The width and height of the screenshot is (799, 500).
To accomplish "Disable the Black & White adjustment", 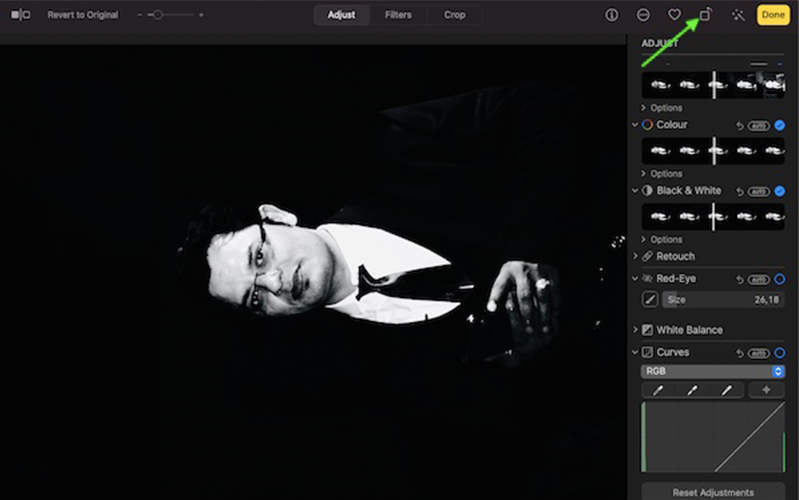I will pyautogui.click(x=779, y=191).
